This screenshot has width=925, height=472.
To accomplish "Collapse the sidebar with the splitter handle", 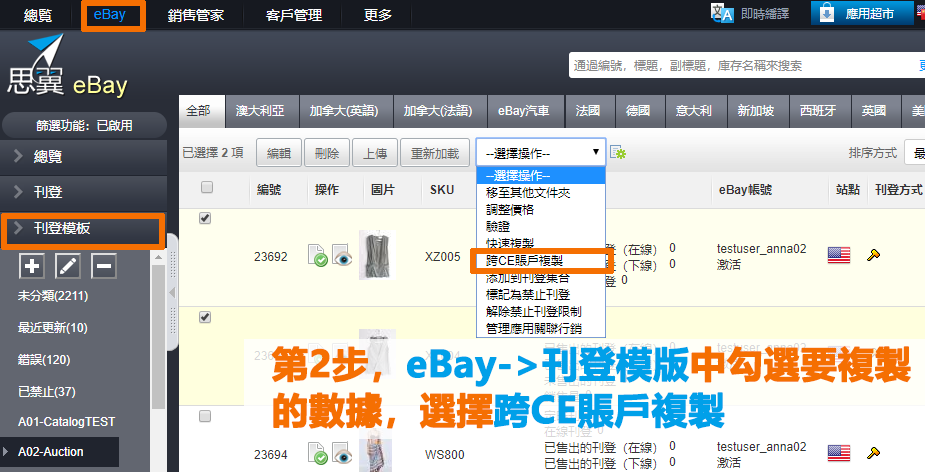I will pyautogui.click(x=172, y=292).
